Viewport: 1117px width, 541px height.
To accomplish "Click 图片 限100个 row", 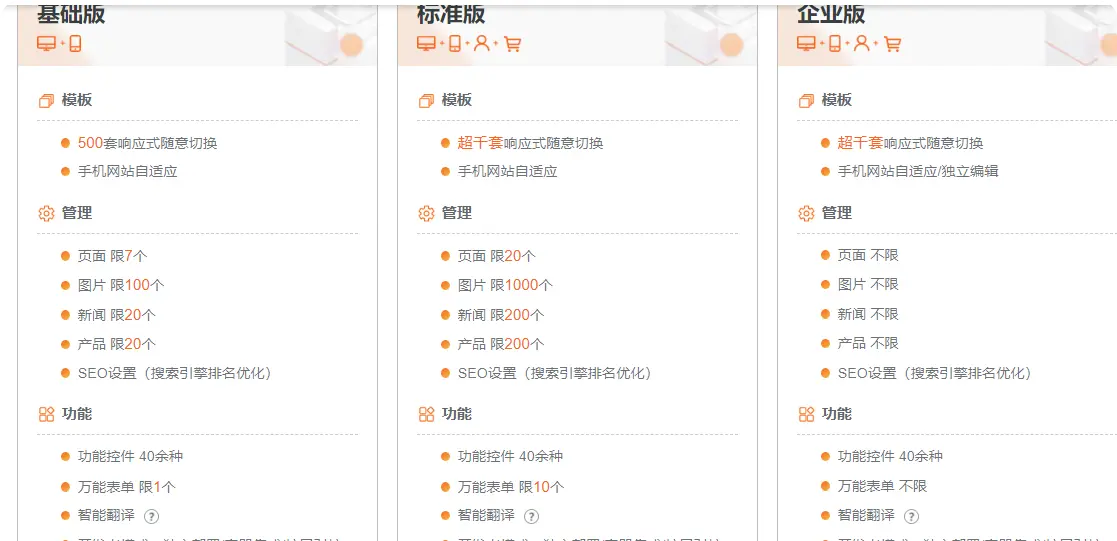I will pos(121,285).
